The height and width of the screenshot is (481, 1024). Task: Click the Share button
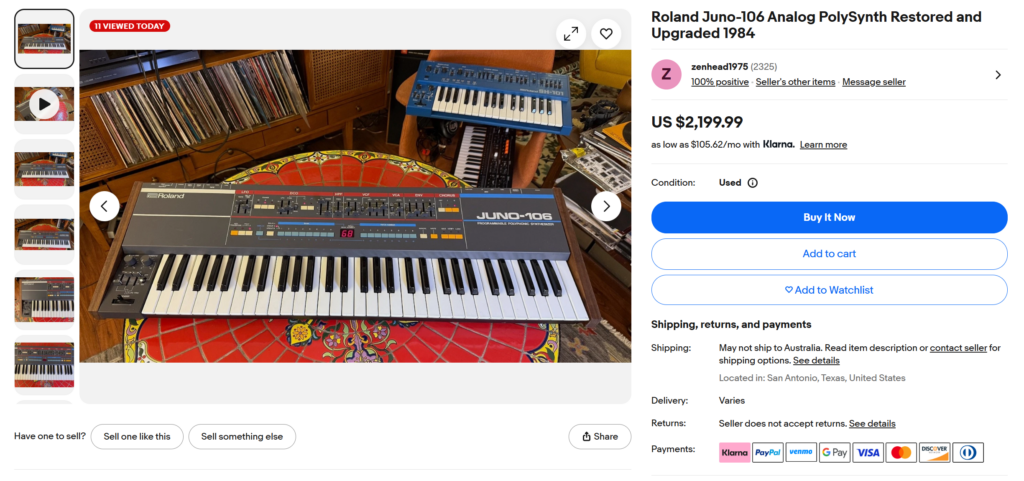600,437
